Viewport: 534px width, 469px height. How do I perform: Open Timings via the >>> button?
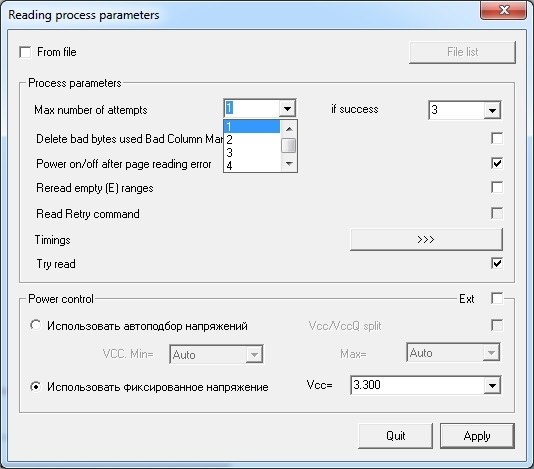pos(426,239)
